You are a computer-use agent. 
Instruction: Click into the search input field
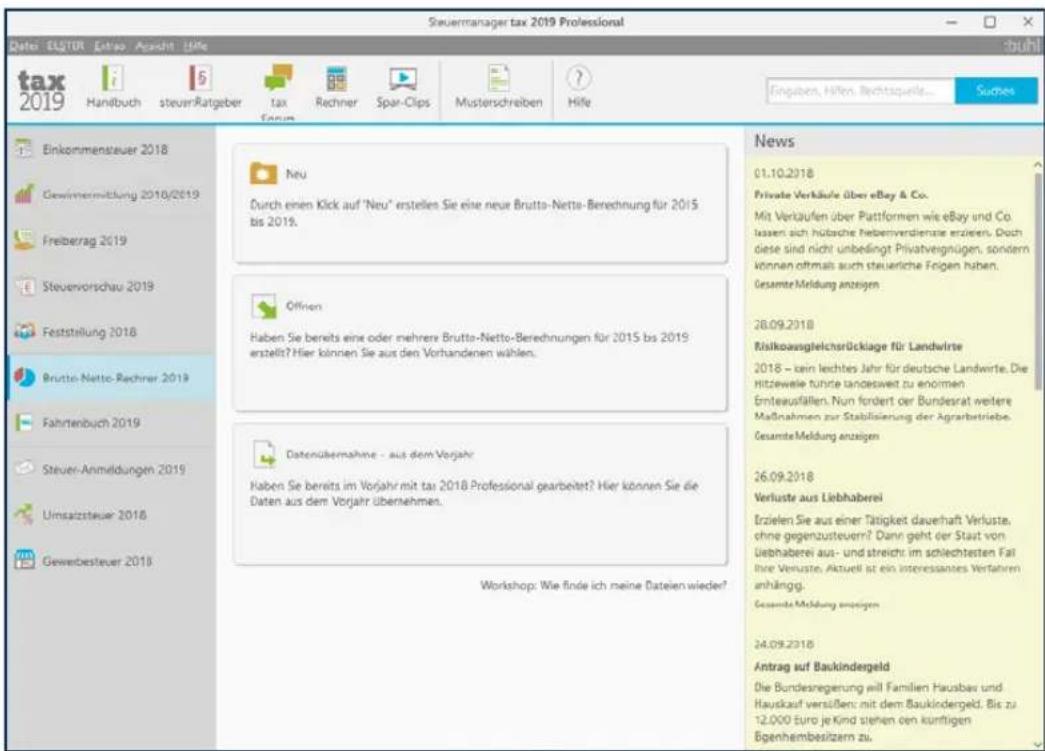[x=860, y=91]
